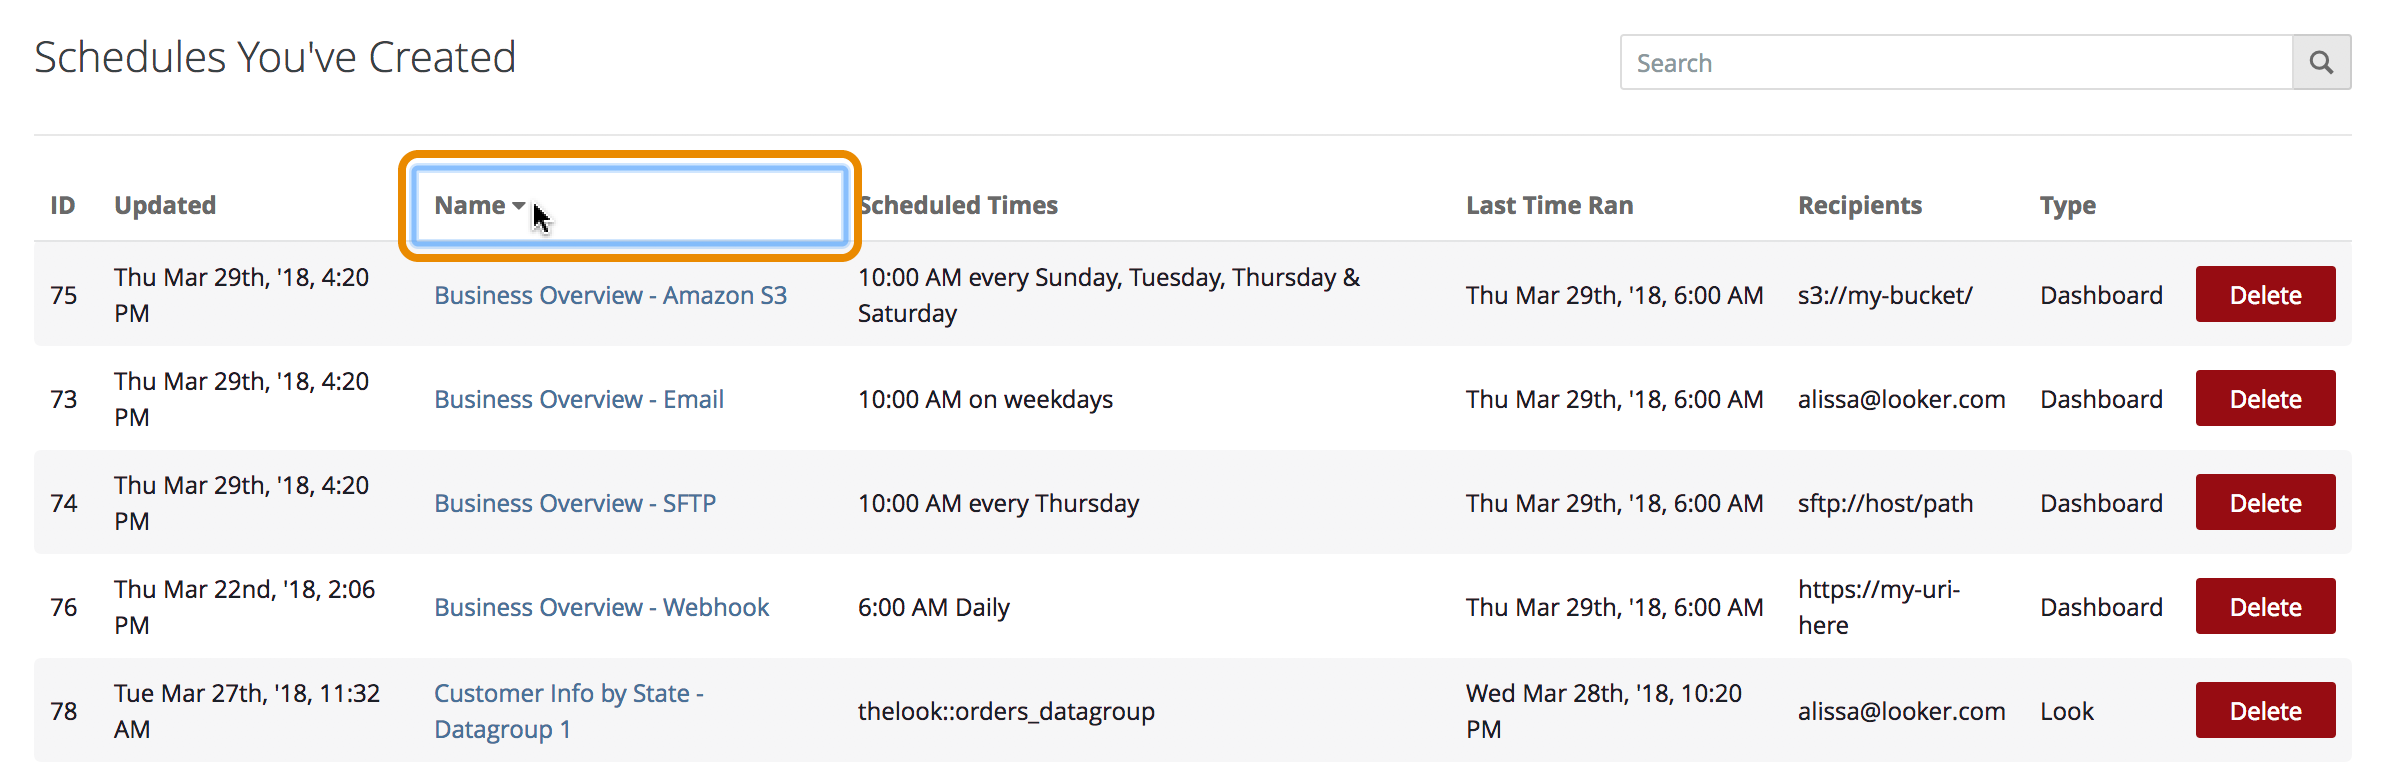The height and width of the screenshot is (768, 2392).
Task: Open Business Overview - Email schedule link
Action: 578,400
